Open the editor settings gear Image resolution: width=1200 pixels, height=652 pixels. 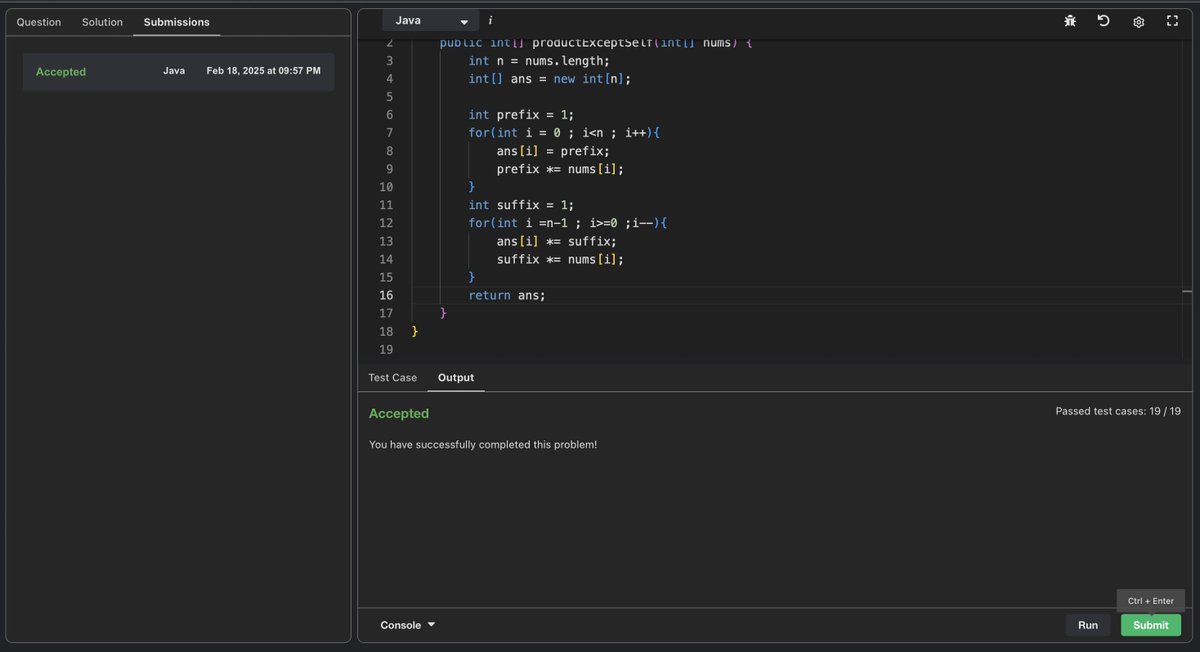(x=1138, y=20)
